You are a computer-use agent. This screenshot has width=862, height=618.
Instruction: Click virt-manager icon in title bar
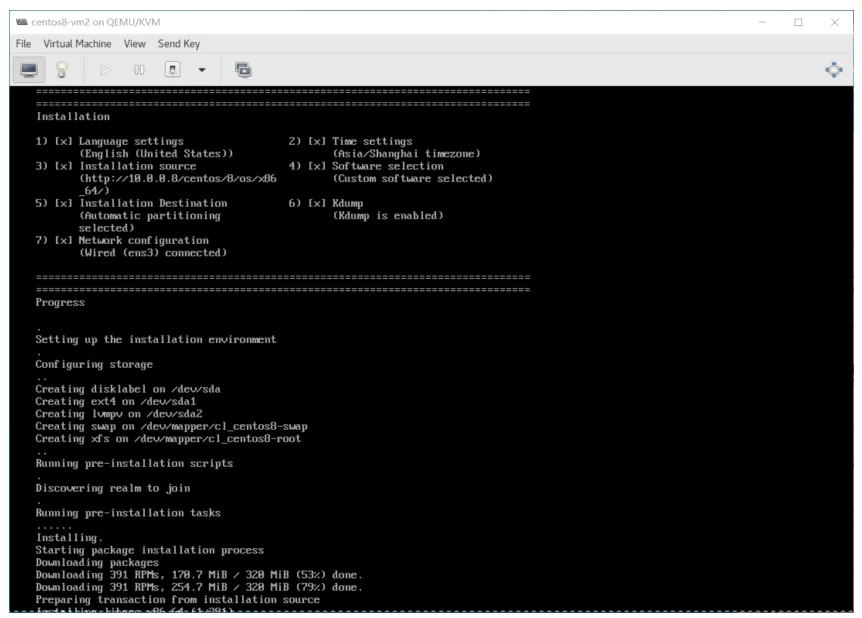pos(21,22)
